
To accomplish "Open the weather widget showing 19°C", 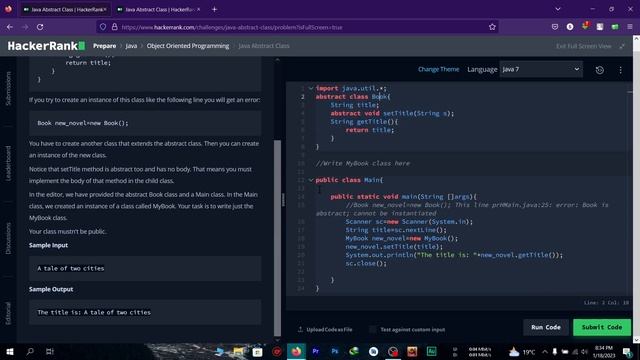I will [x=522, y=351].
